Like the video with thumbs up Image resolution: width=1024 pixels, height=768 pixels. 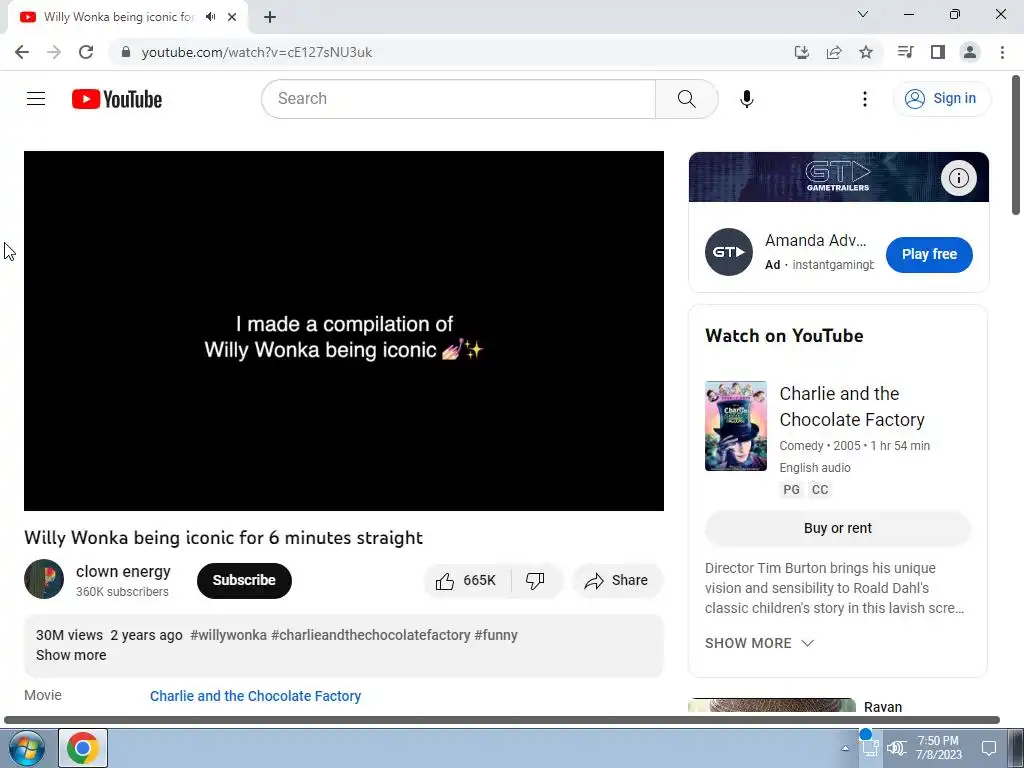pos(466,581)
